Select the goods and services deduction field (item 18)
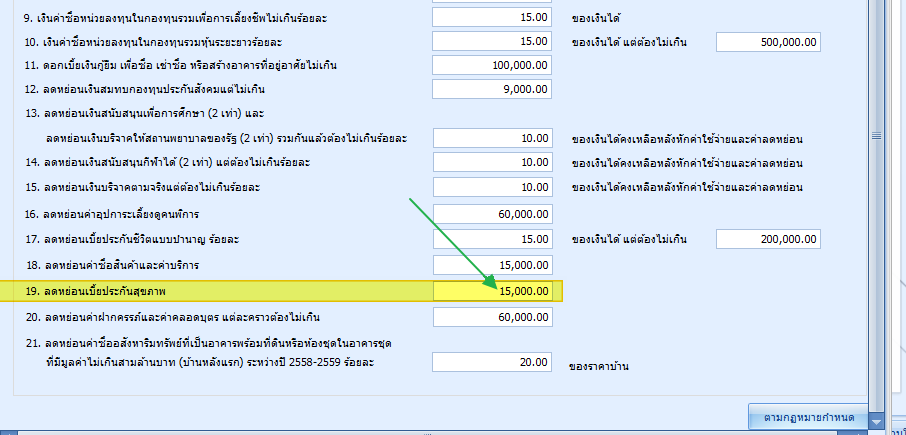The image size is (906, 435). point(493,265)
